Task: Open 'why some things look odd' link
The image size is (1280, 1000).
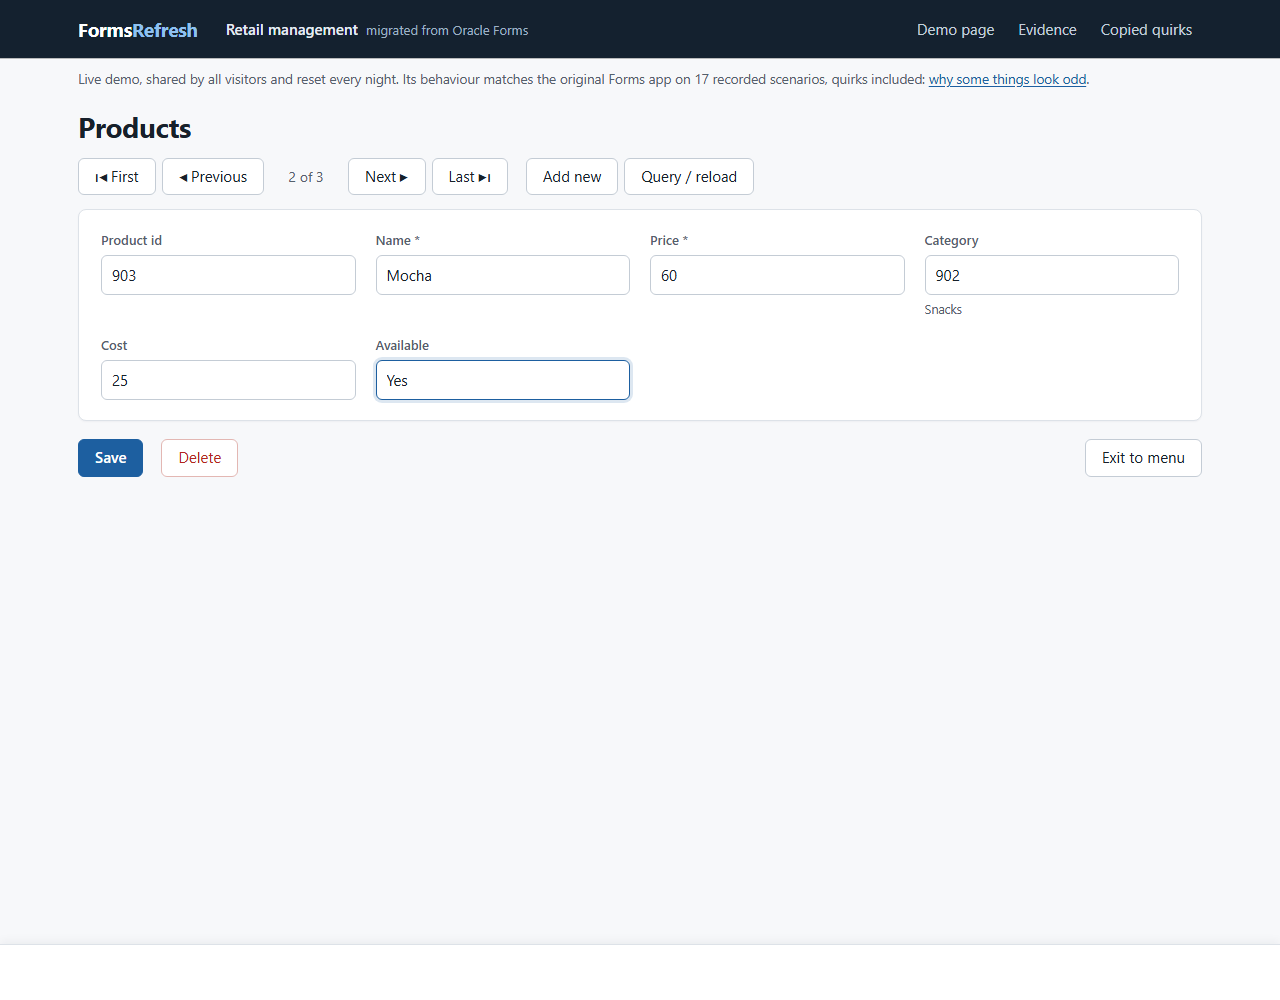Action: (x=1007, y=79)
